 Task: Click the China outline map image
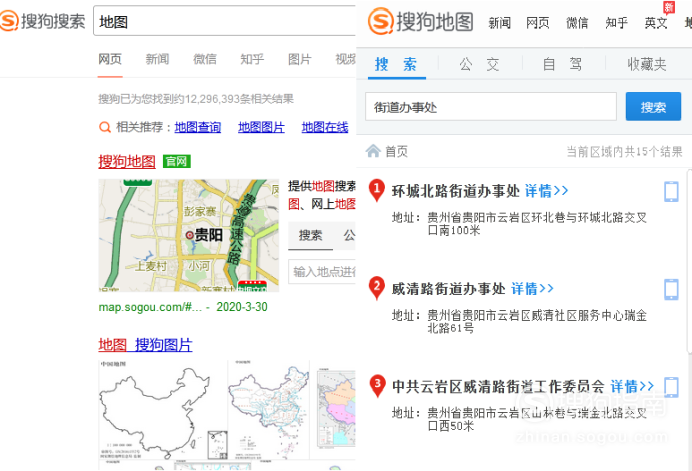pos(162,411)
